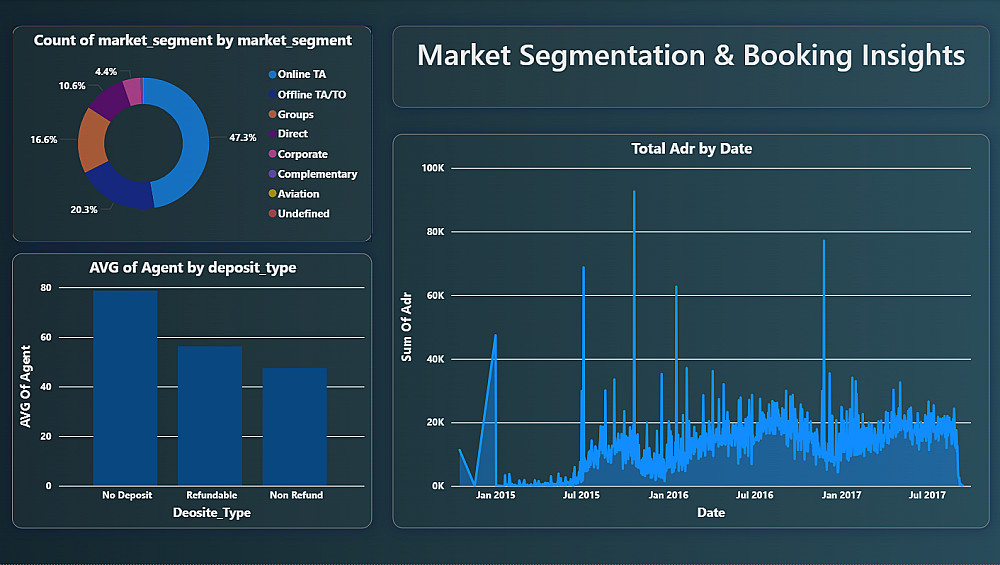Click the Refundable bar
The height and width of the screenshot is (565, 1000).
(x=210, y=416)
